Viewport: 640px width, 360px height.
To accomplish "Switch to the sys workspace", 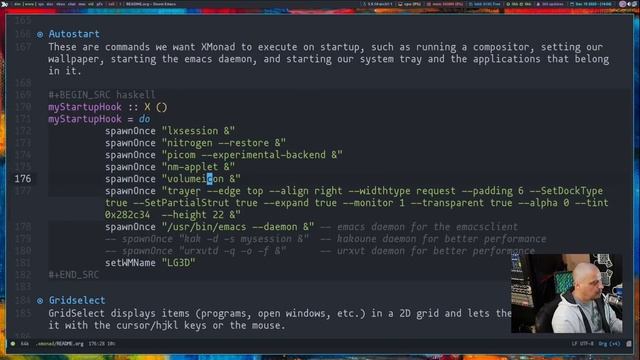I will (x=41, y=4).
